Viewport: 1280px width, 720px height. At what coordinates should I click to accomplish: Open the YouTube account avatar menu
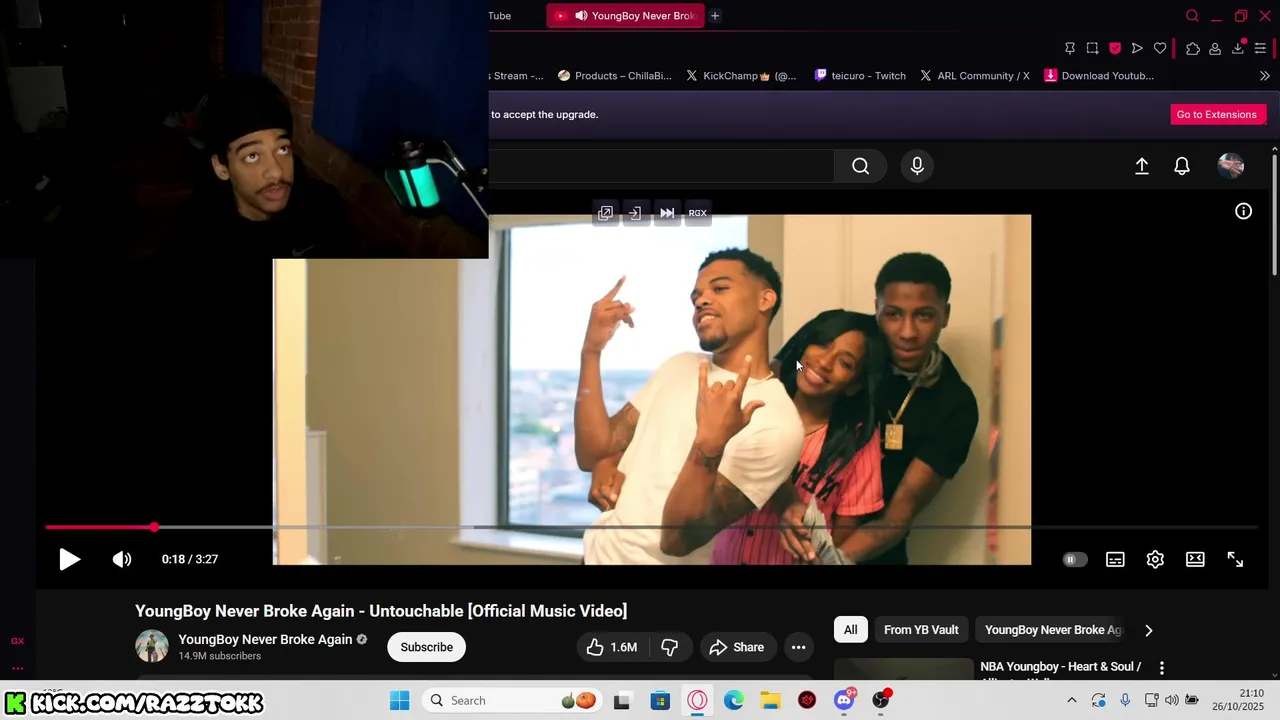pos(1231,166)
